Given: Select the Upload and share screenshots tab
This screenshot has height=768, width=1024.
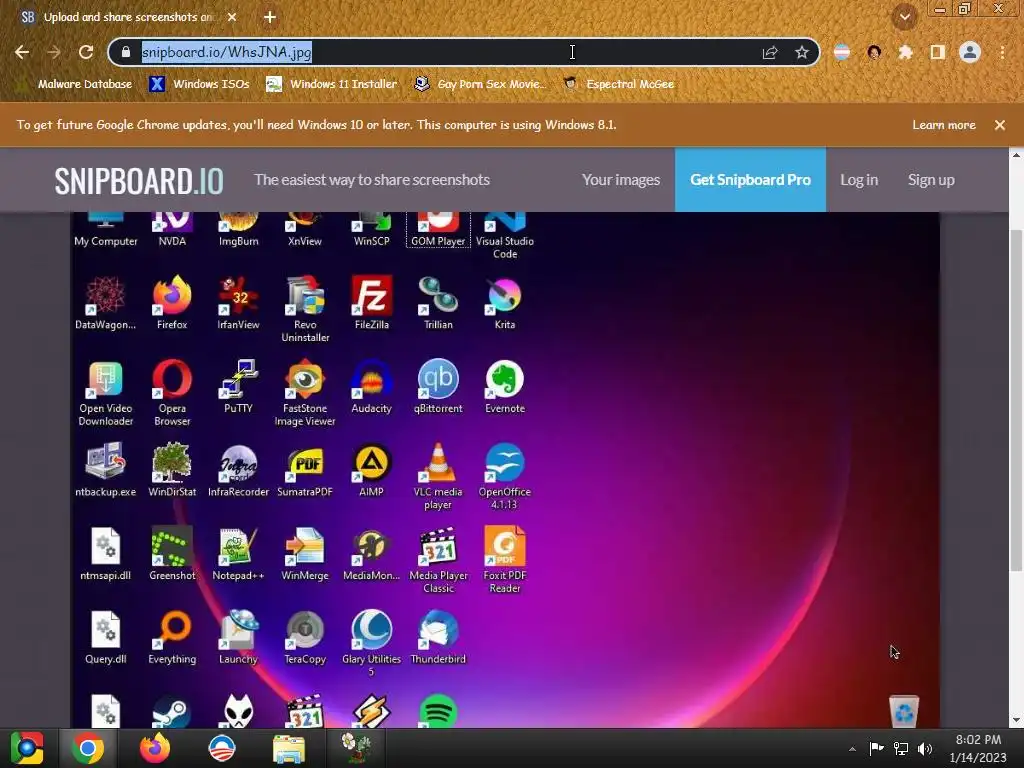Looking at the screenshot, I should pos(128,17).
